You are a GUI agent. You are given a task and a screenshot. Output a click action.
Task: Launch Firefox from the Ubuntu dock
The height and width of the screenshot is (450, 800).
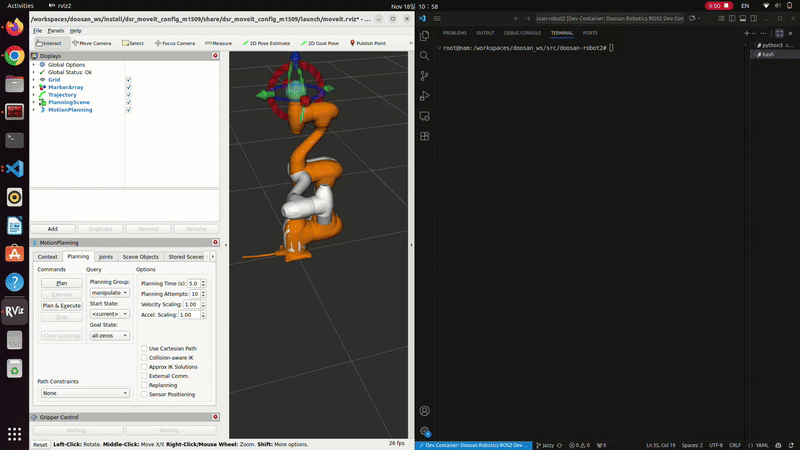pyautogui.click(x=14, y=28)
